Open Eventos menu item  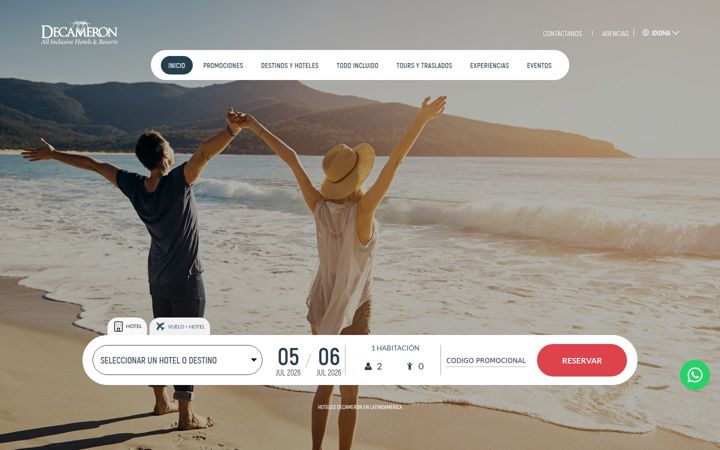point(539,66)
